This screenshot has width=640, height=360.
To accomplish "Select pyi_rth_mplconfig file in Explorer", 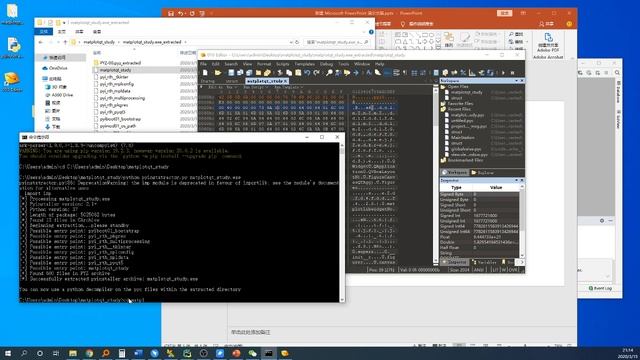I will pyautogui.click(x=116, y=84).
